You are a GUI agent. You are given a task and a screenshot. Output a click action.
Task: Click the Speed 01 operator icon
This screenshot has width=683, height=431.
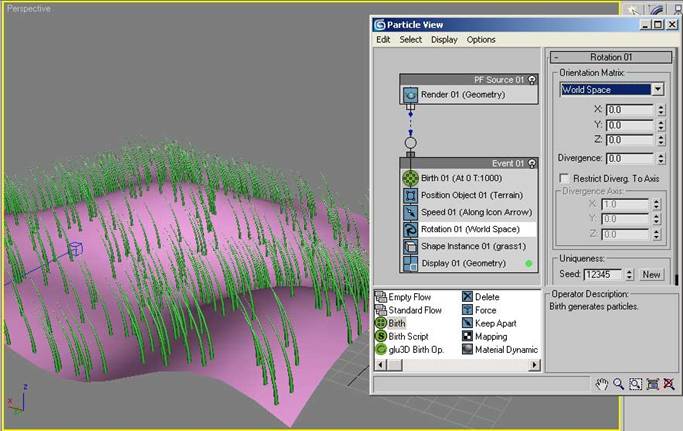coord(410,212)
